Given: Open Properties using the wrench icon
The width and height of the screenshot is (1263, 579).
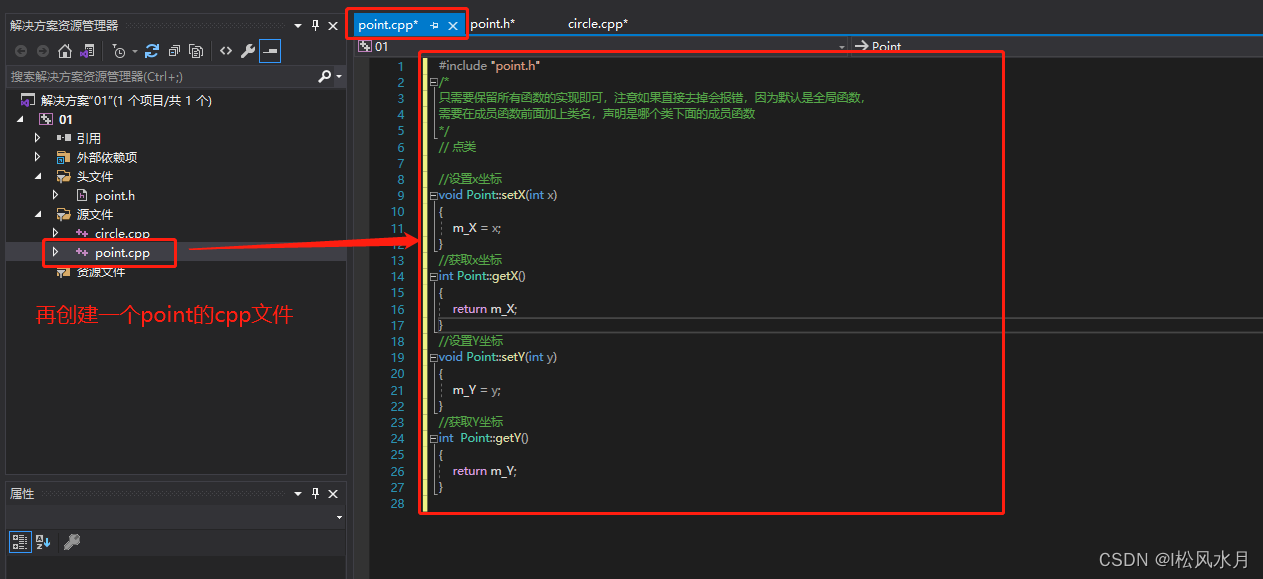Looking at the screenshot, I should pyautogui.click(x=248, y=51).
